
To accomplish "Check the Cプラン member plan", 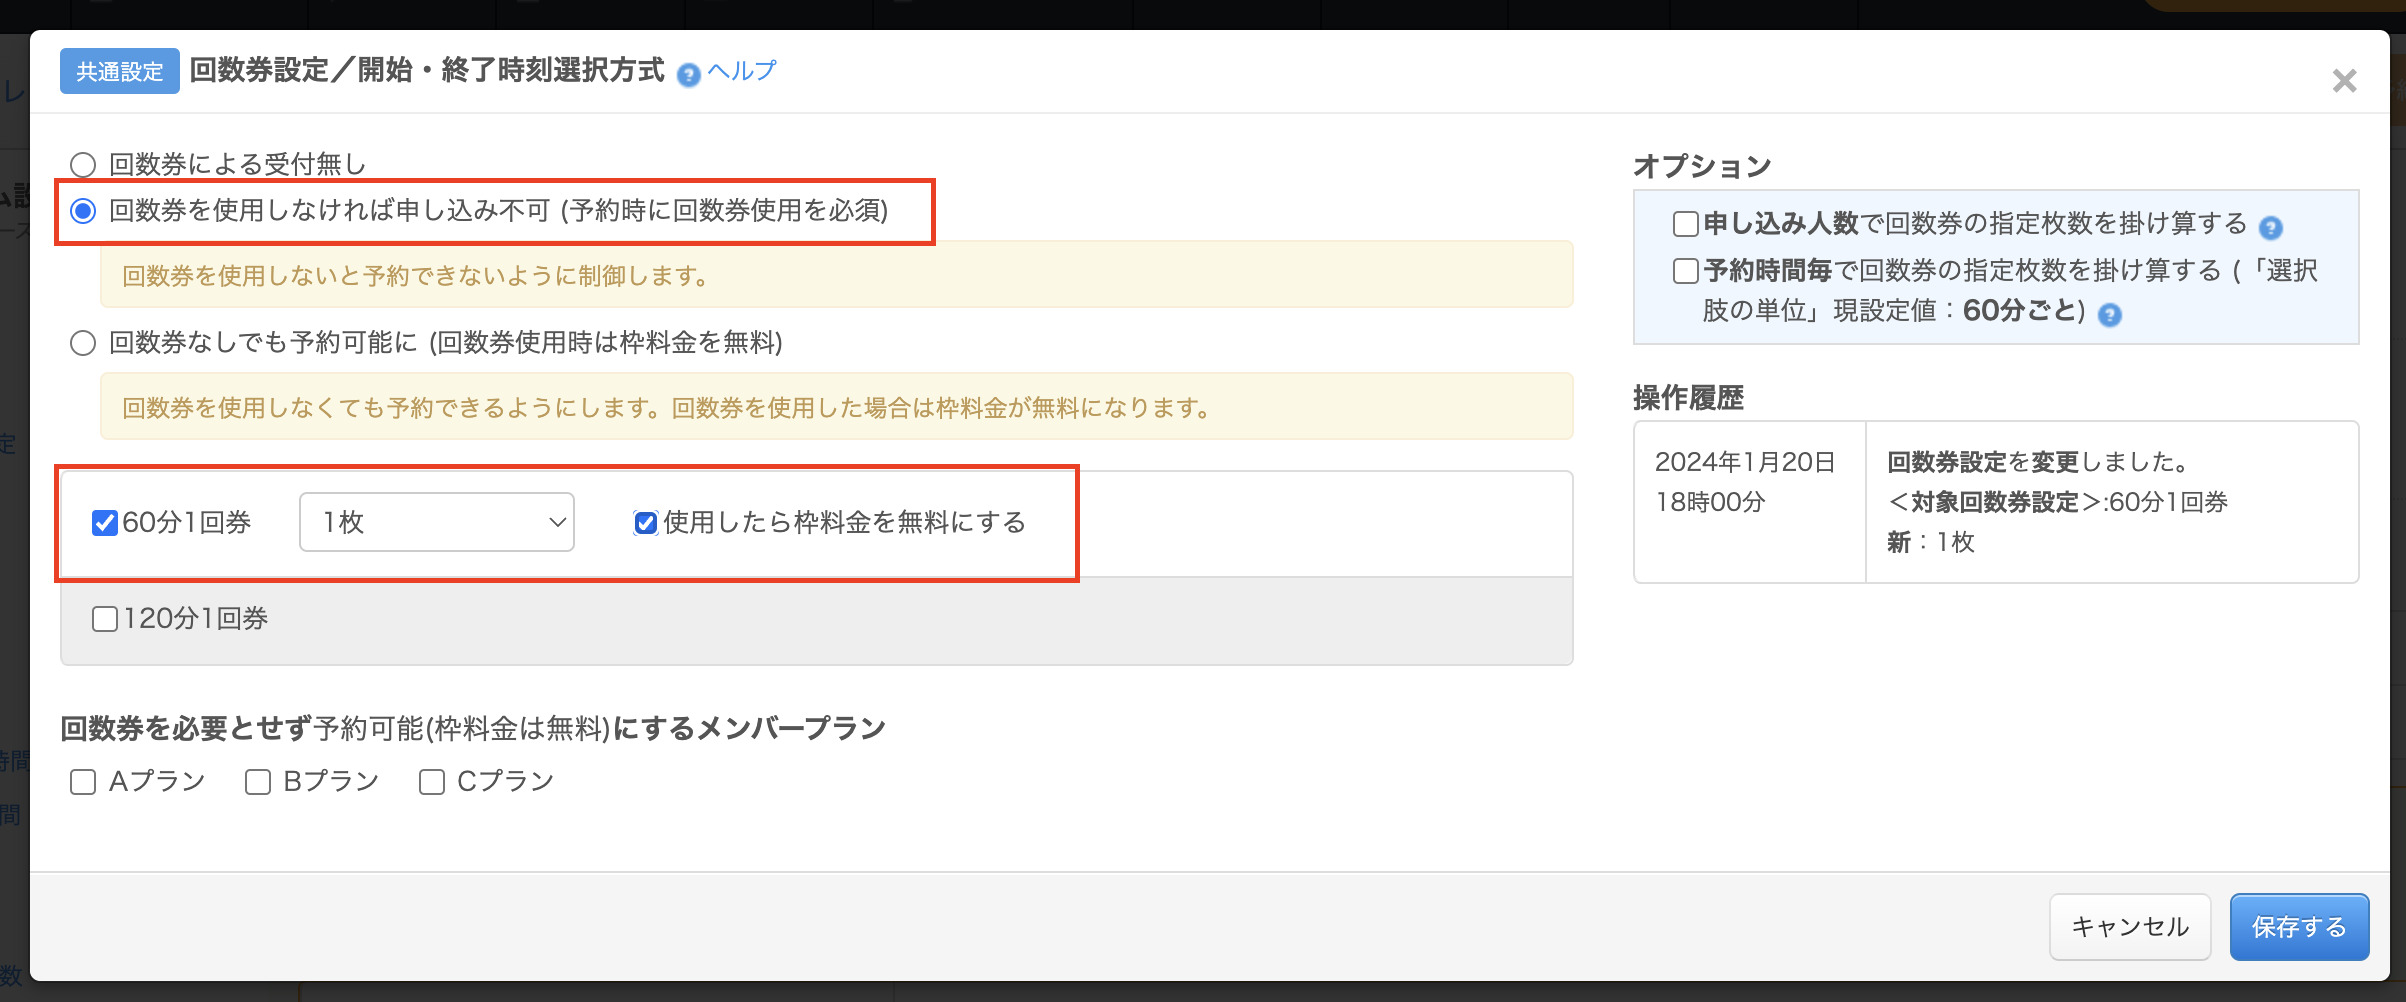I will tap(432, 782).
